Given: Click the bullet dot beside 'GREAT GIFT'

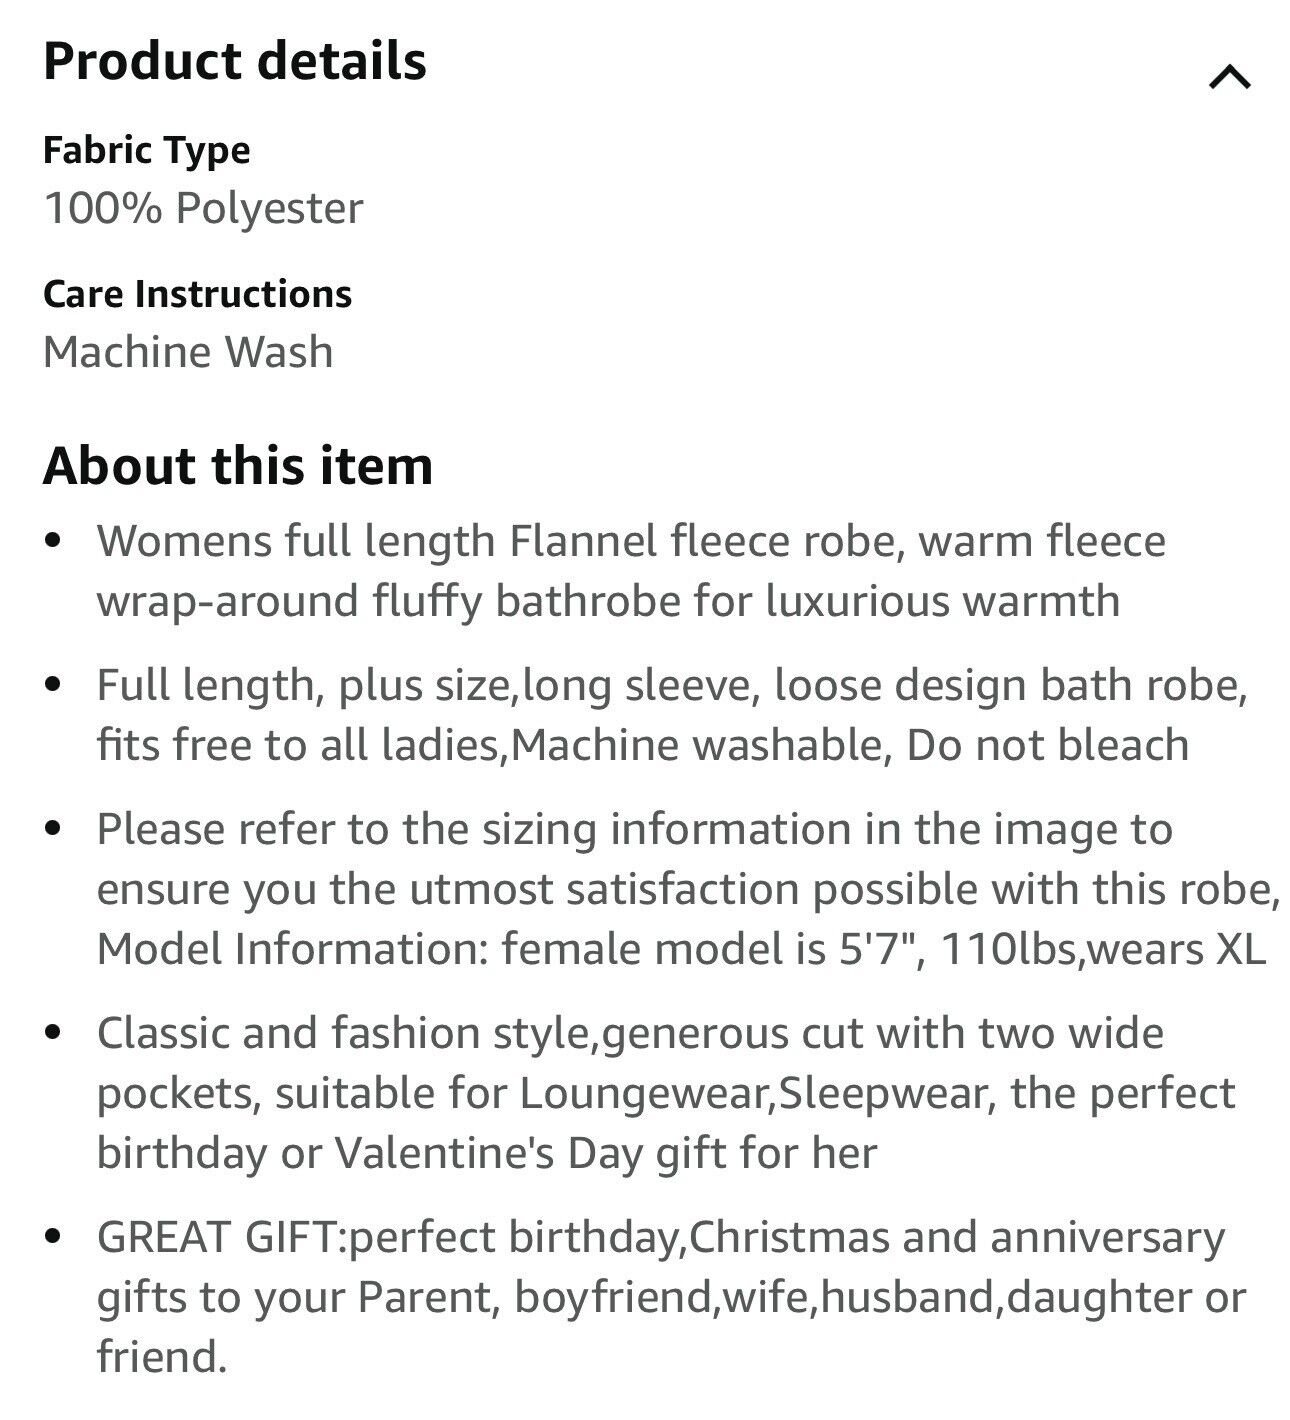Looking at the screenshot, I should coord(55,1238).
